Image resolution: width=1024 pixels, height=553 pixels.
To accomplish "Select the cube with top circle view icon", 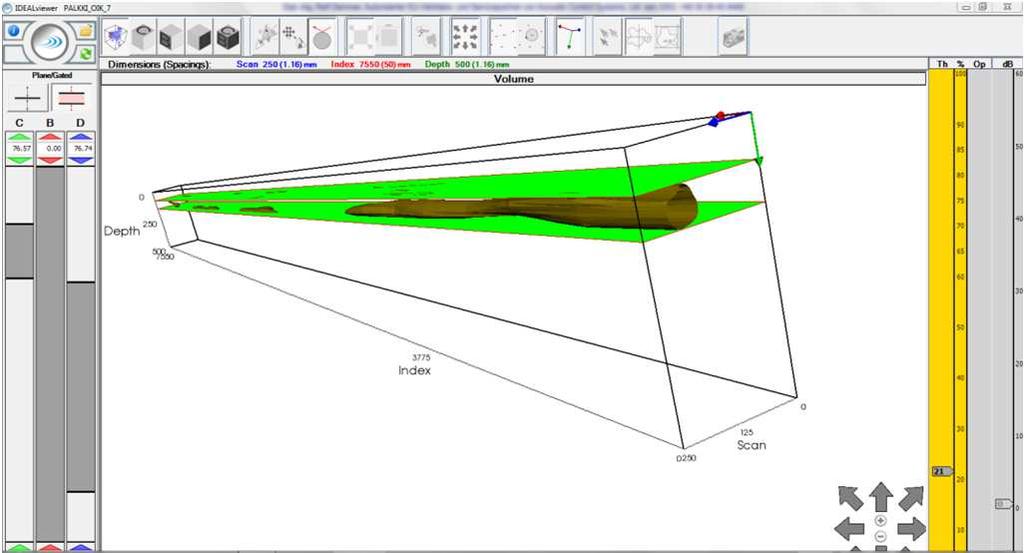I will point(143,37).
